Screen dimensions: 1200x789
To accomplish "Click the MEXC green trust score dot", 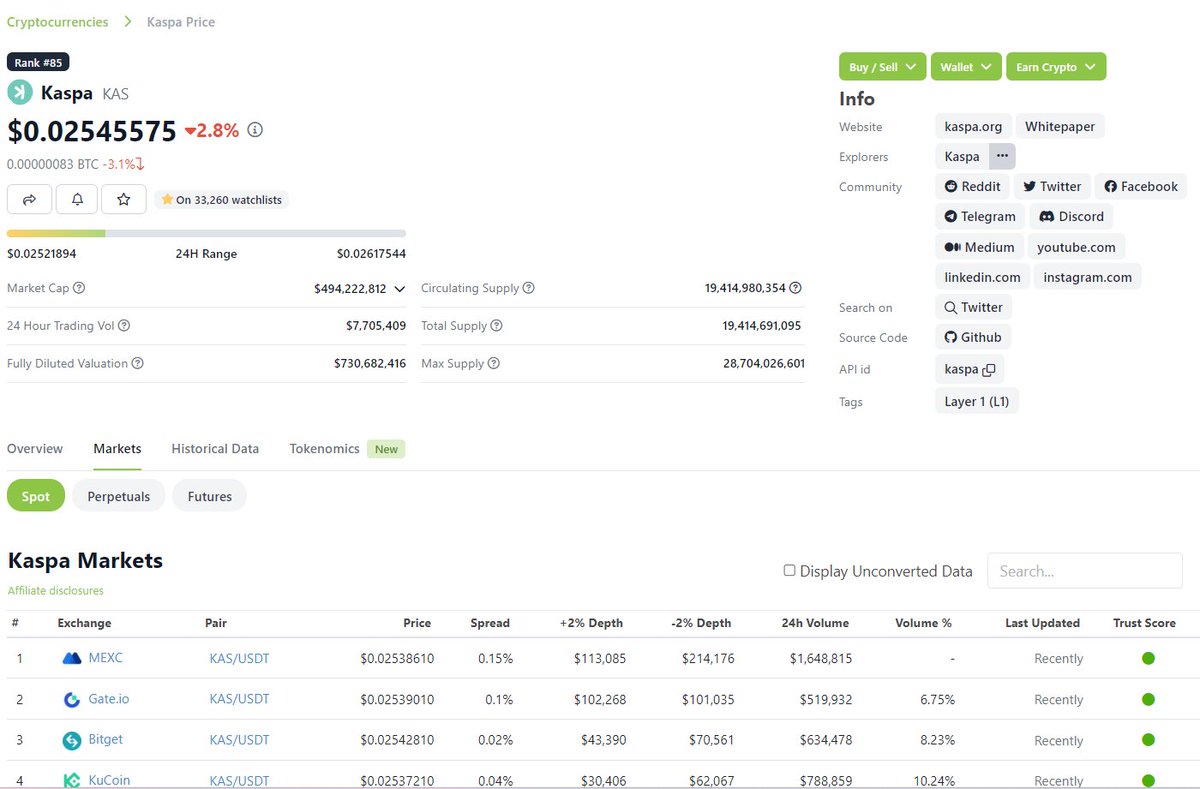I will (x=1148, y=658).
